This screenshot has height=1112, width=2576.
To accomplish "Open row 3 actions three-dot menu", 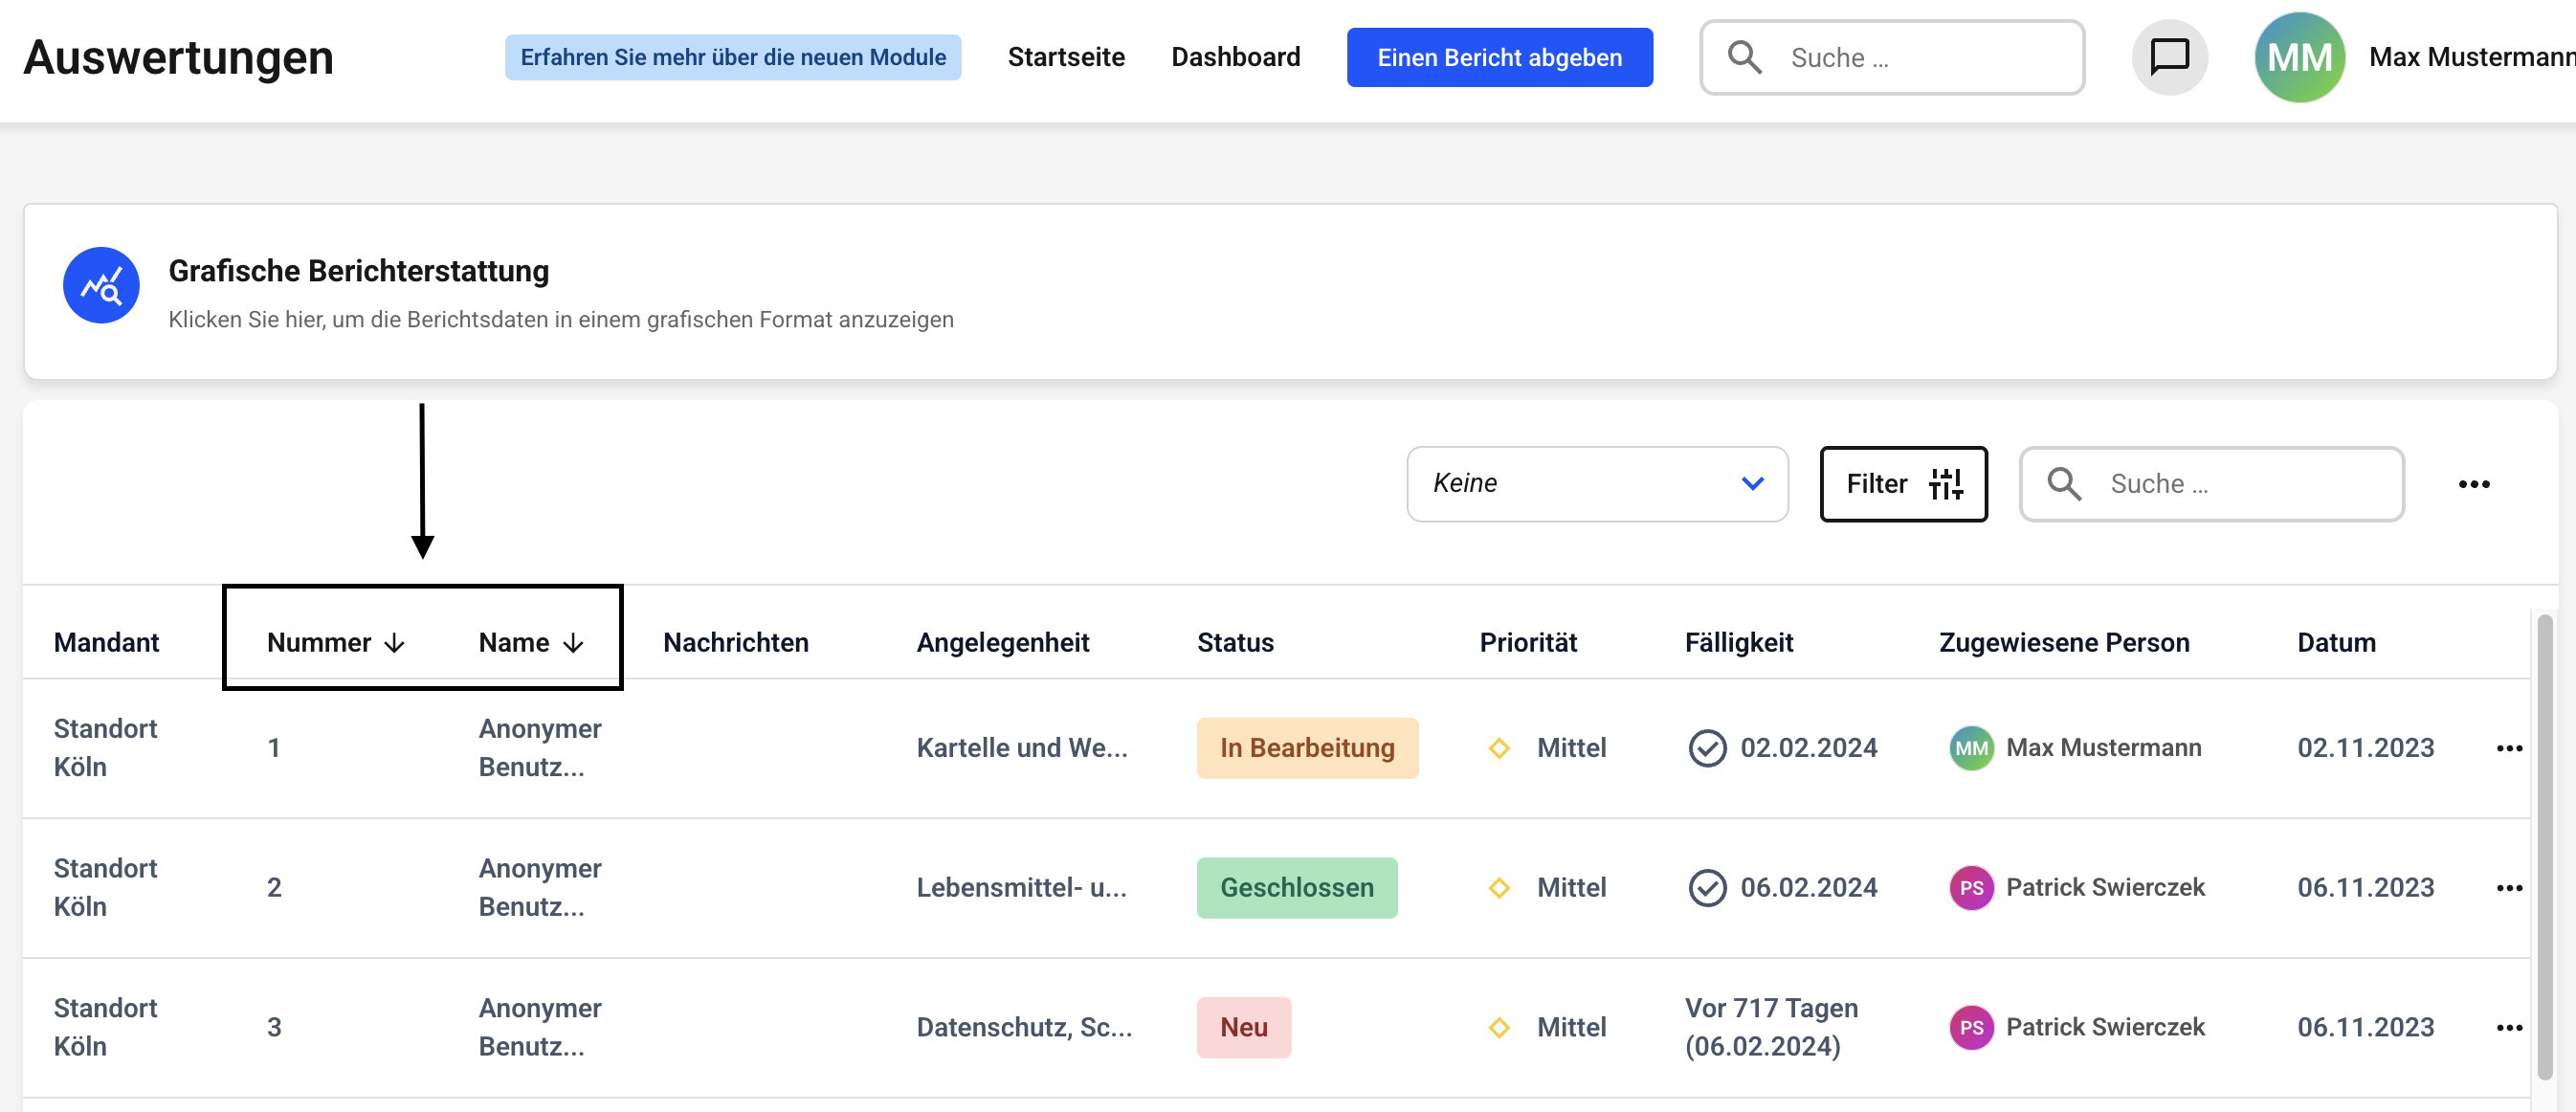I will coord(2509,1028).
